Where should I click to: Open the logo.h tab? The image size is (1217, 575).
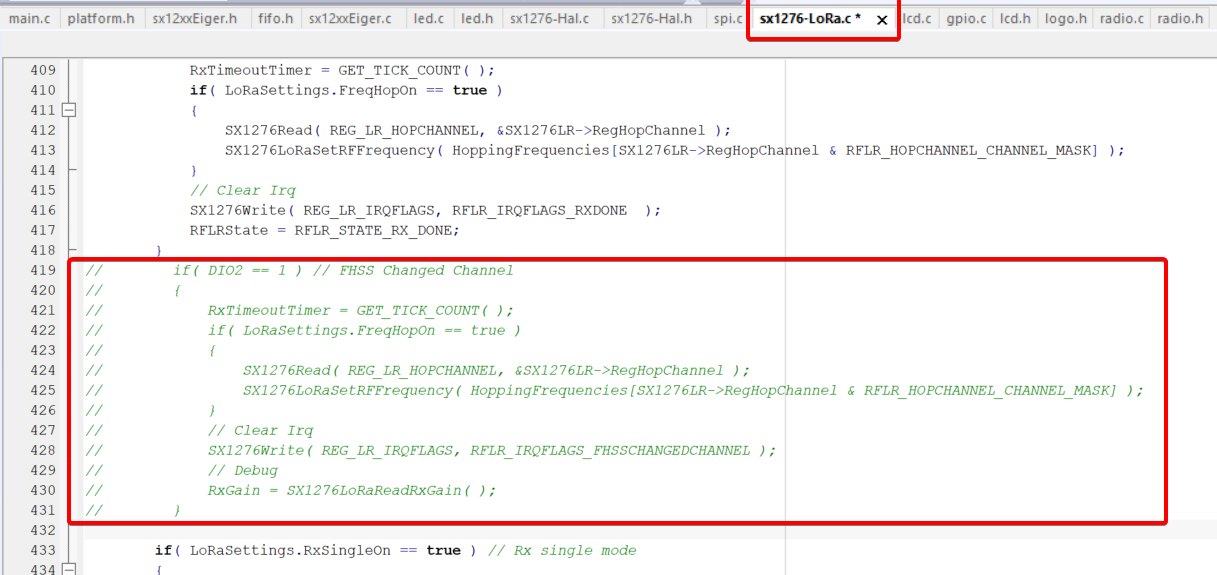pyautogui.click(x=1065, y=19)
